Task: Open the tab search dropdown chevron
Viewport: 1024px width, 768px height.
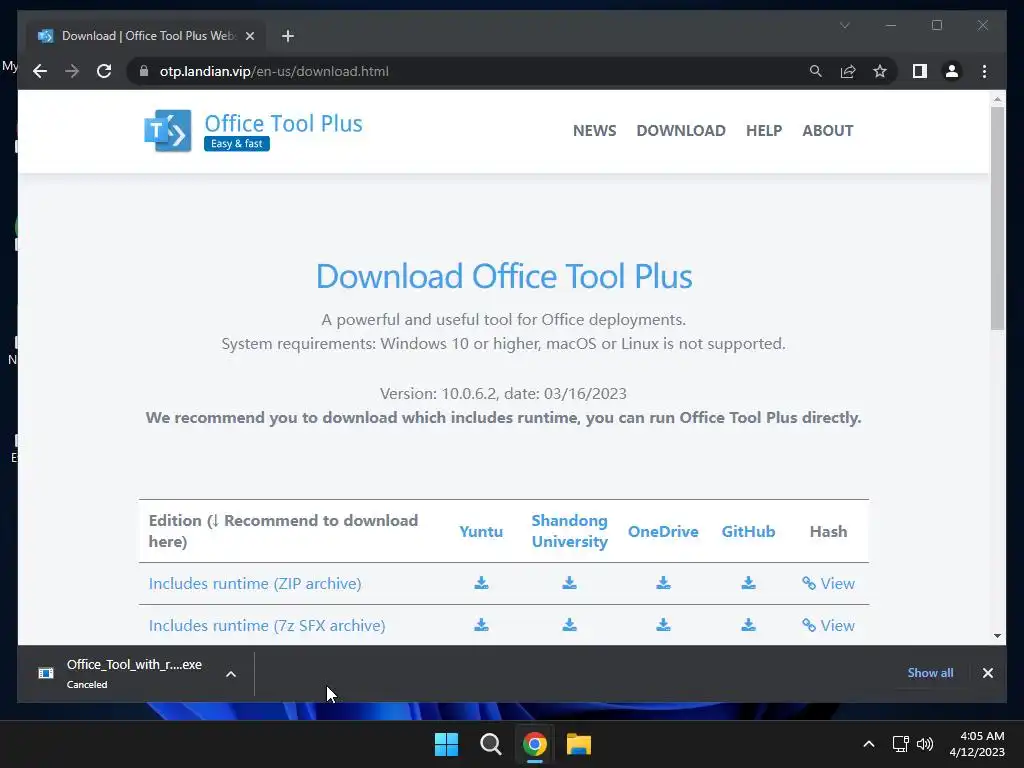Action: pyautogui.click(x=844, y=25)
